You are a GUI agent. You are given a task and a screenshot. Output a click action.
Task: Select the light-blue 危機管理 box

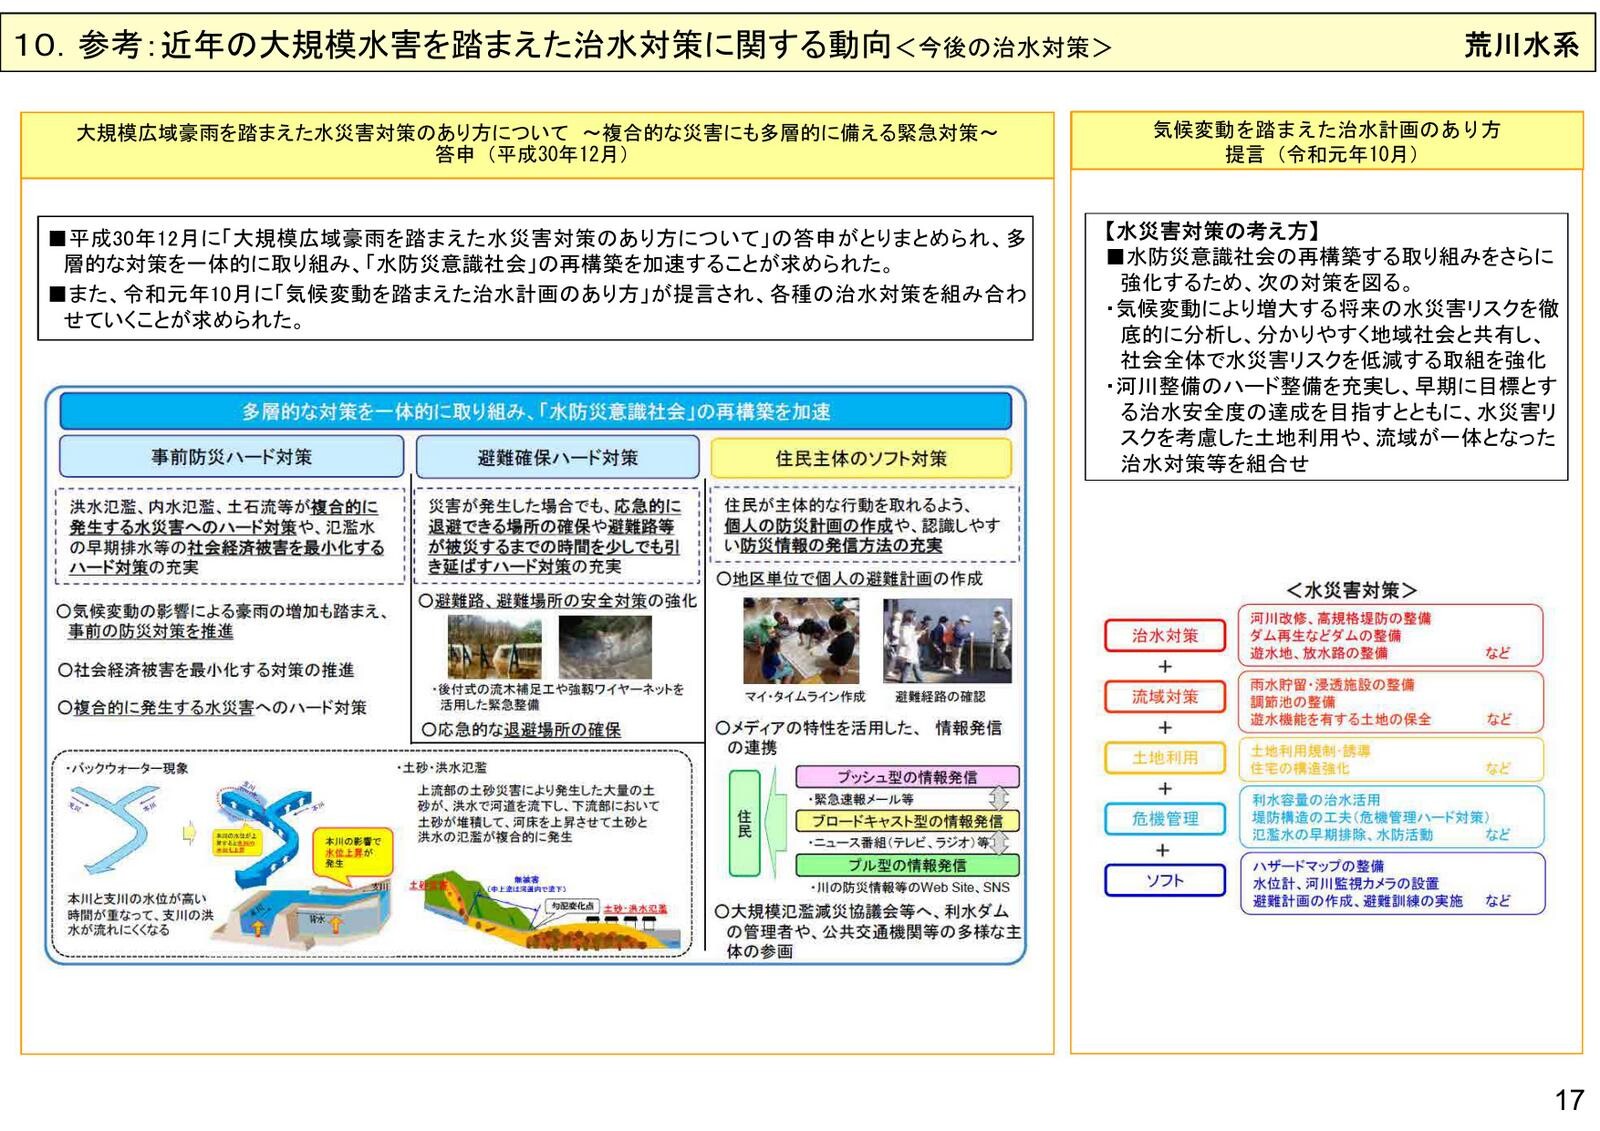click(x=1164, y=818)
